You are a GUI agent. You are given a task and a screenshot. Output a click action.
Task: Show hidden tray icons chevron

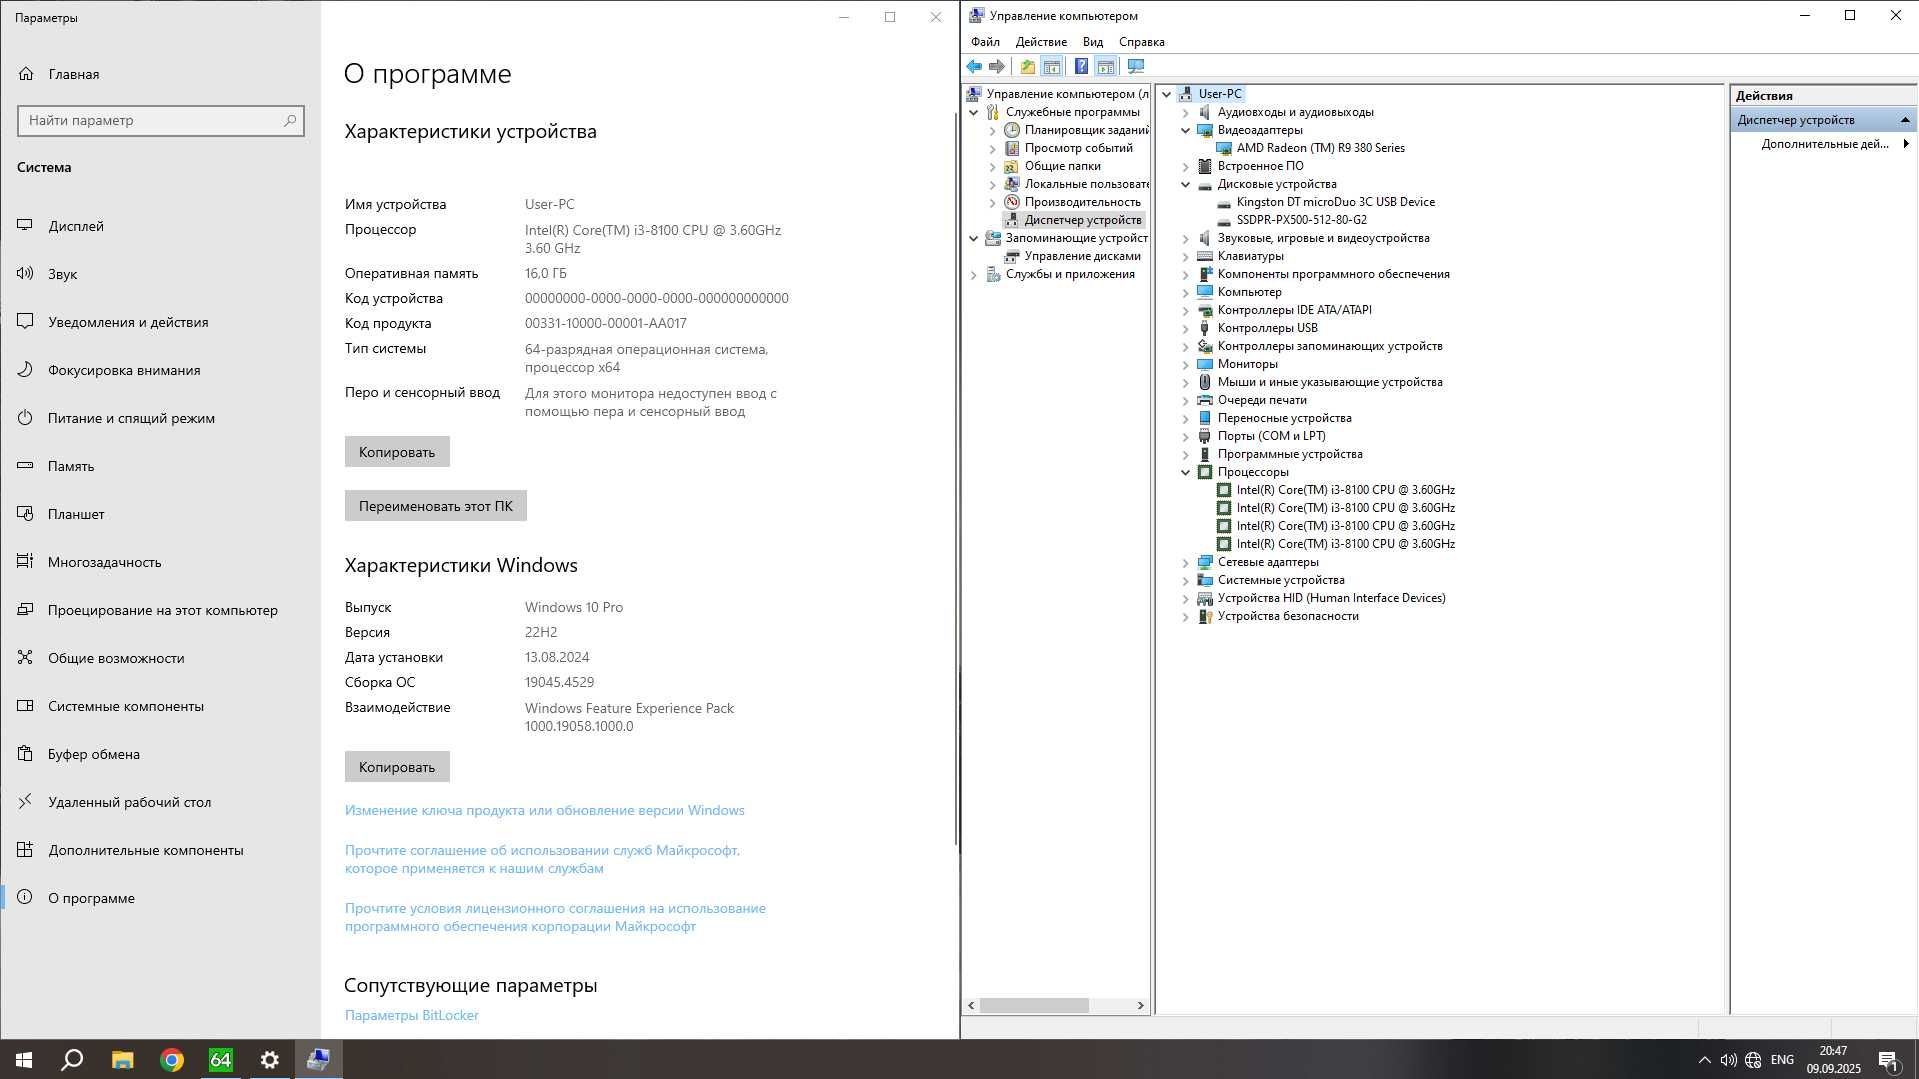(x=1704, y=1060)
